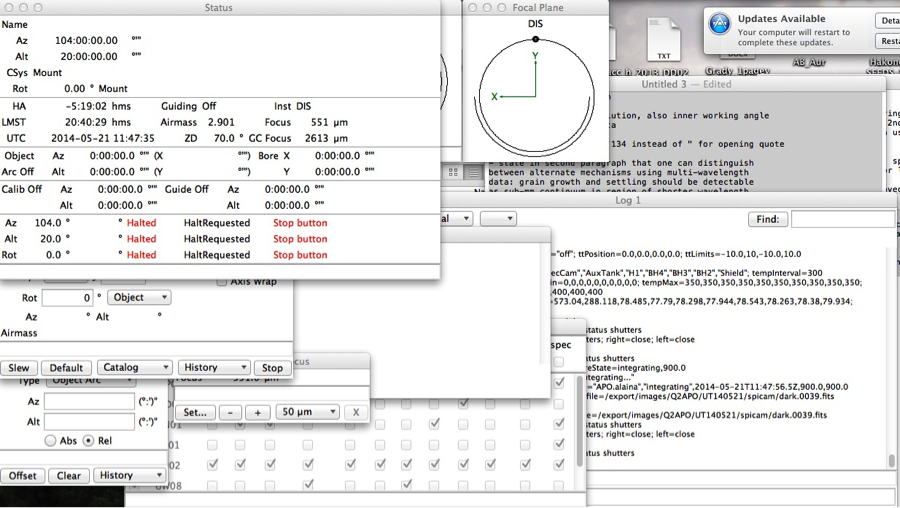Open the Catalog dropdown menu
The image size is (900, 508).
134,368
